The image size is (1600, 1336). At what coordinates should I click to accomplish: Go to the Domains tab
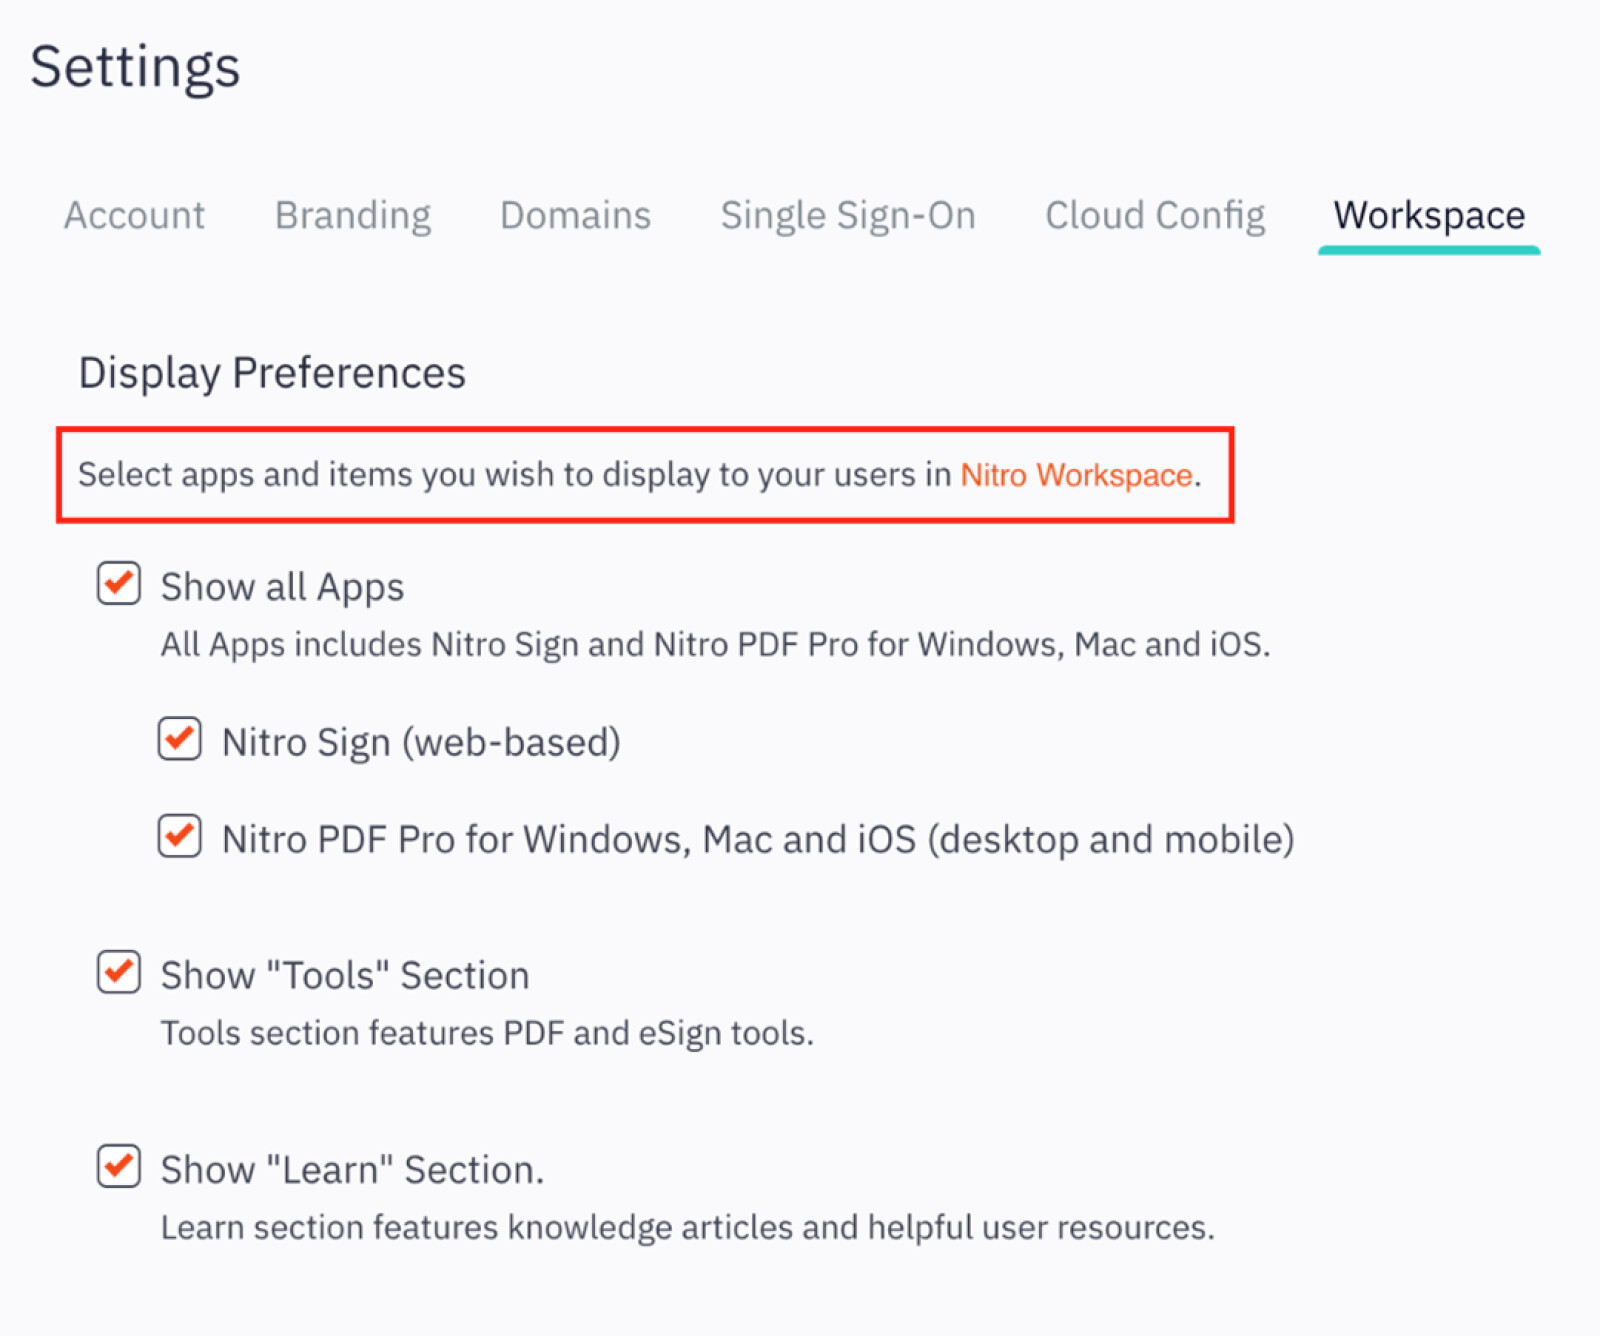click(x=574, y=215)
